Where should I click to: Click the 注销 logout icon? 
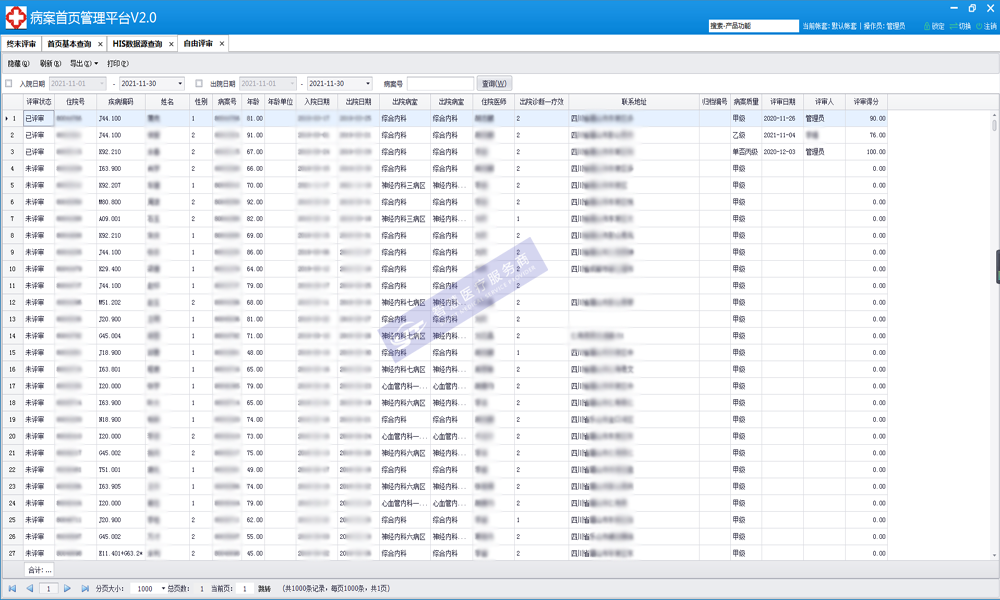[x=979, y=26]
